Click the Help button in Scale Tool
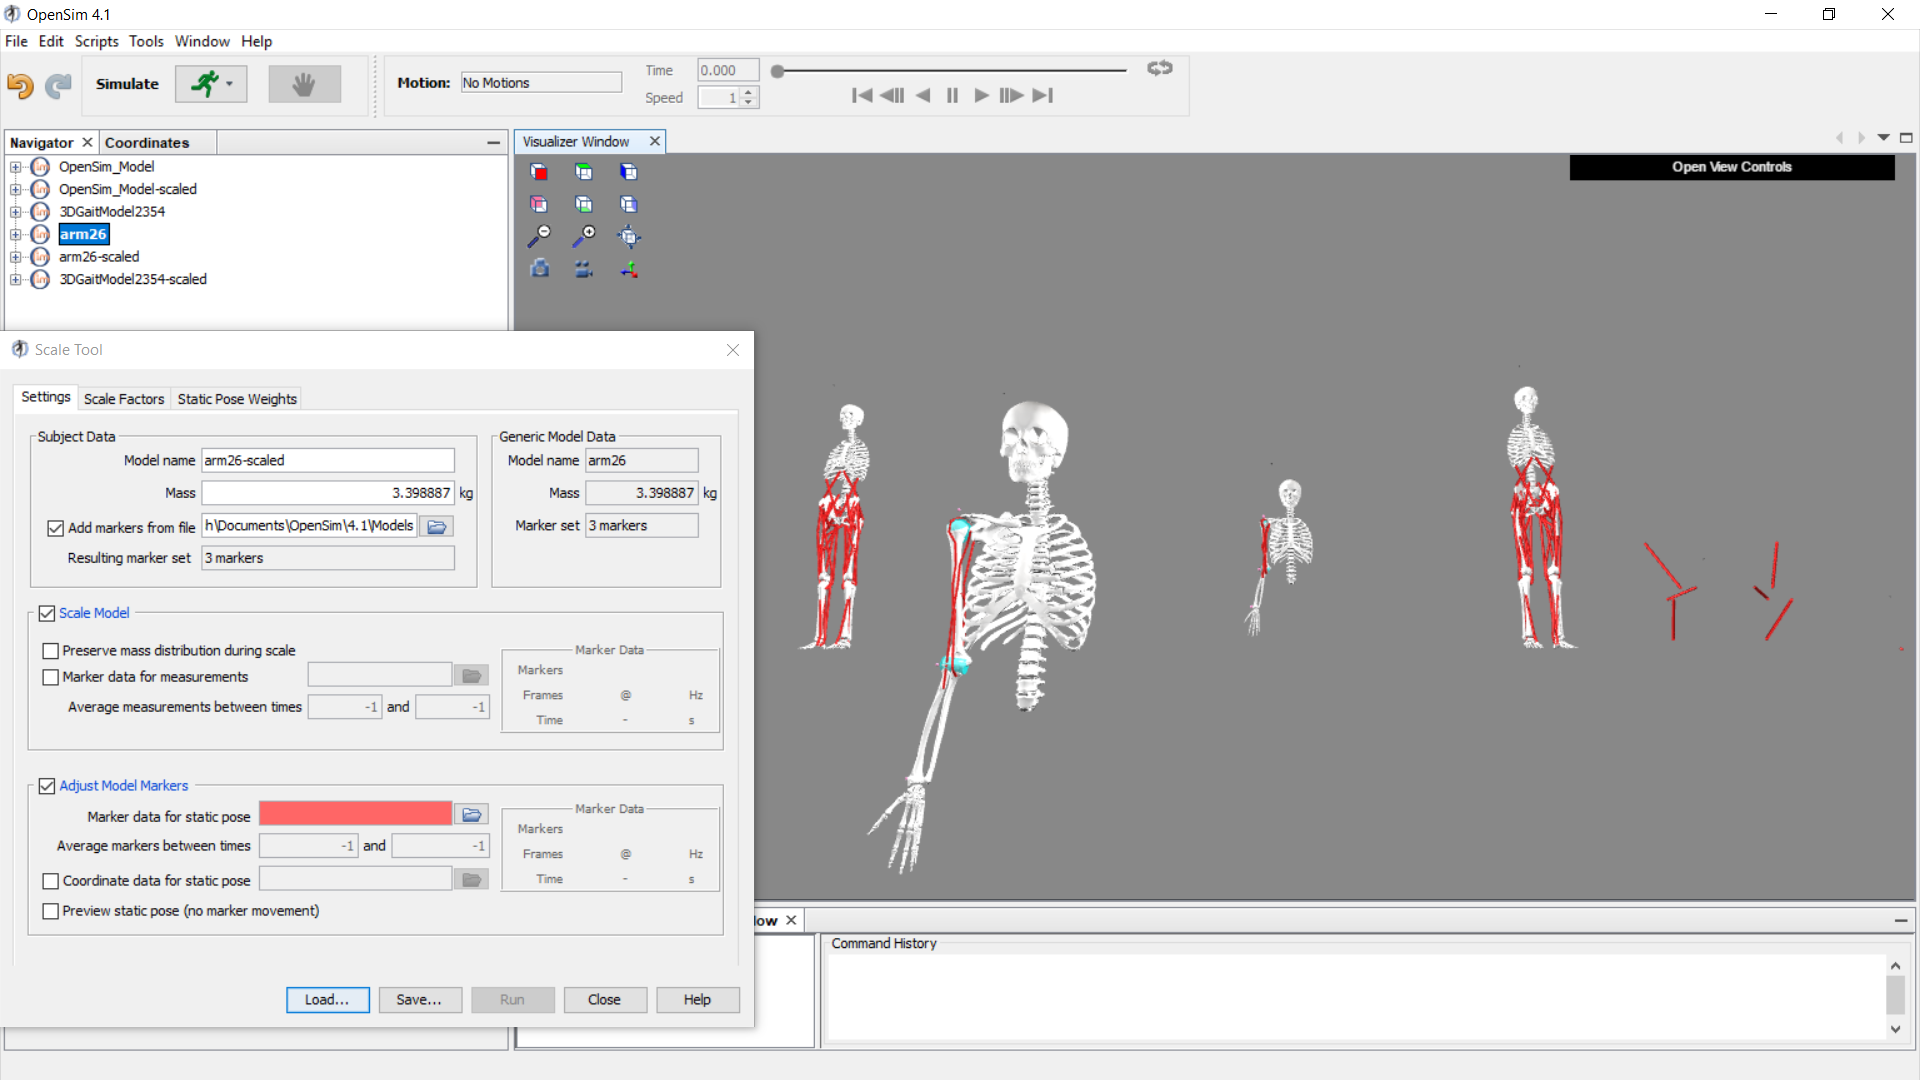1920x1080 pixels. click(697, 1000)
